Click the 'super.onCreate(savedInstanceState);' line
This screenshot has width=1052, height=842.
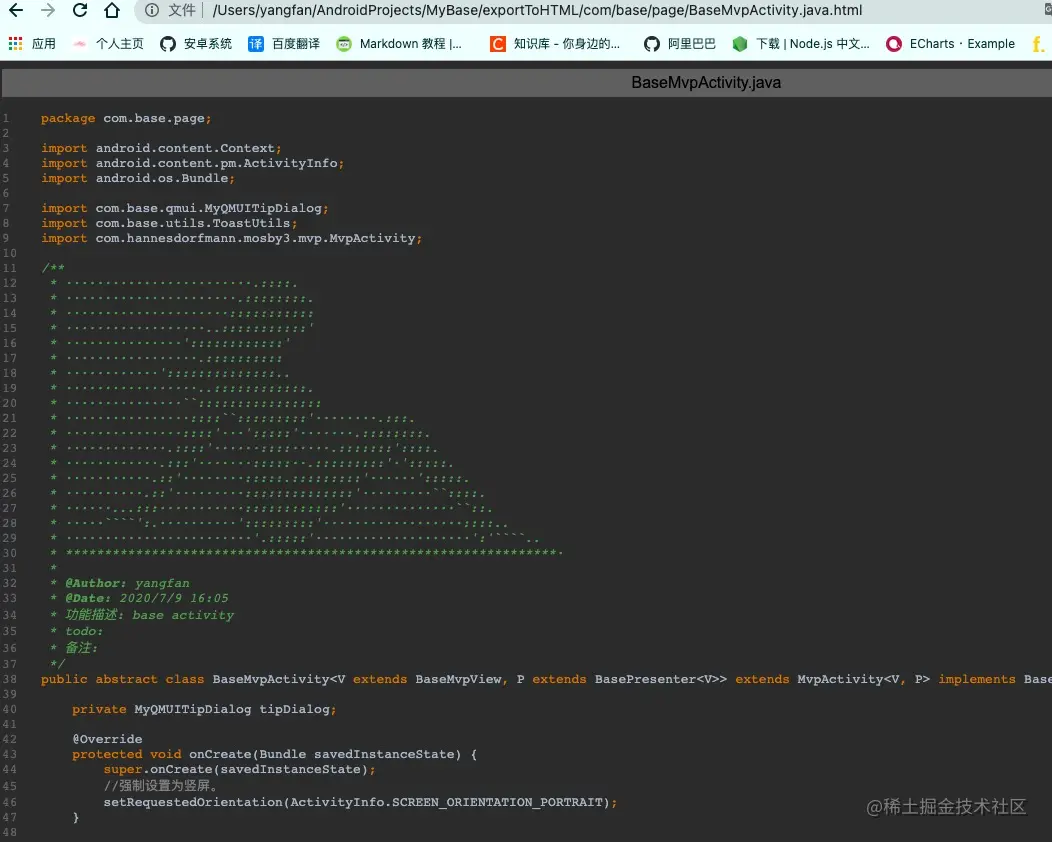240,769
